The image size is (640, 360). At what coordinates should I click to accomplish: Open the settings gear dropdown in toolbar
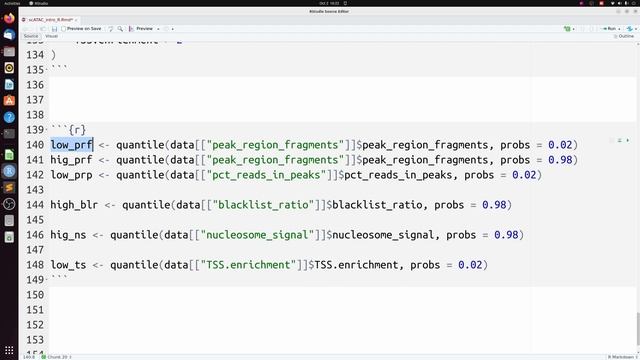168,29
